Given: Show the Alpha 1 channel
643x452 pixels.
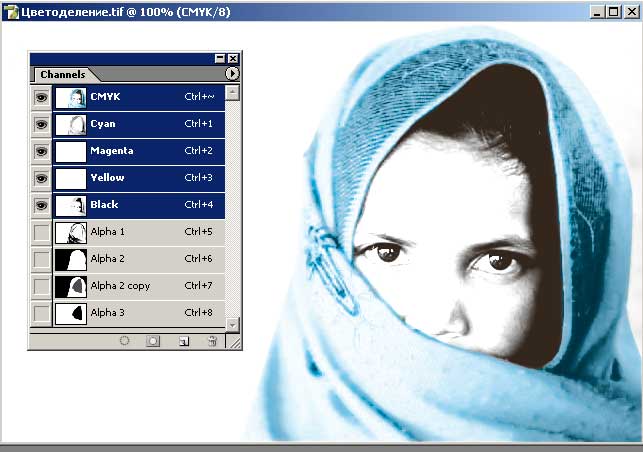Looking at the screenshot, I should click(x=41, y=233).
